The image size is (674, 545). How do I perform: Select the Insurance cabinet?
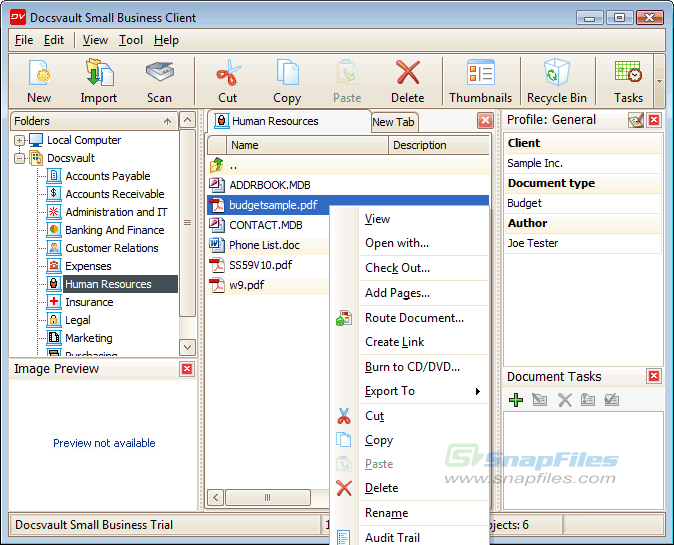(89, 302)
